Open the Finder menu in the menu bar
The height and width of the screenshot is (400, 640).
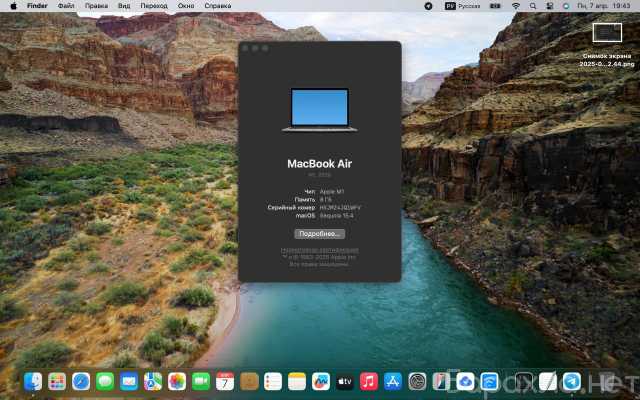pos(37,6)
